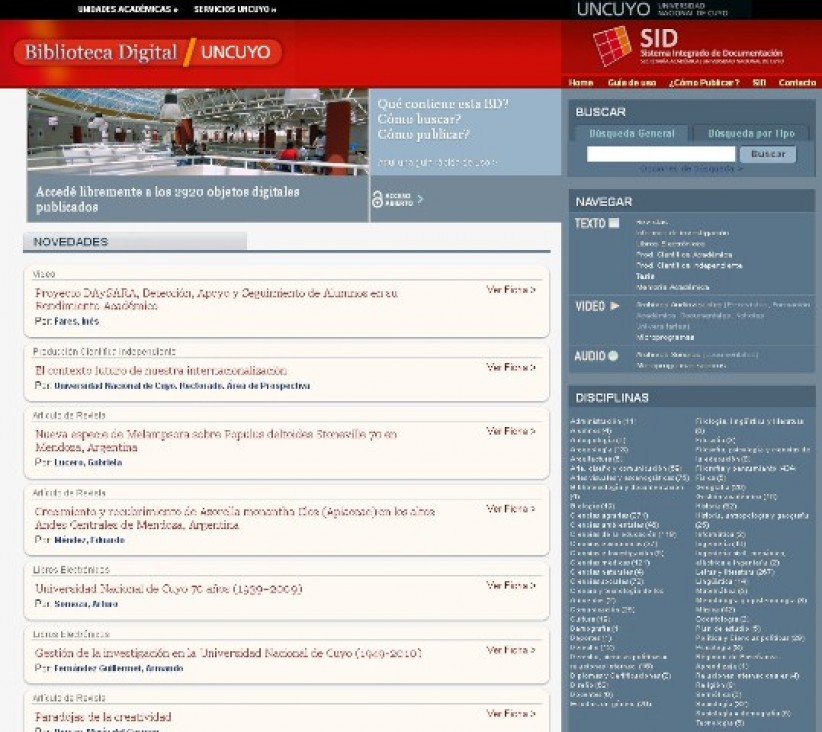Image resolution: width=822 pixels, height=732 pixels.
Task: Open the Unidades Académicas dropdown menu
Action: click(x=127, y=9)
